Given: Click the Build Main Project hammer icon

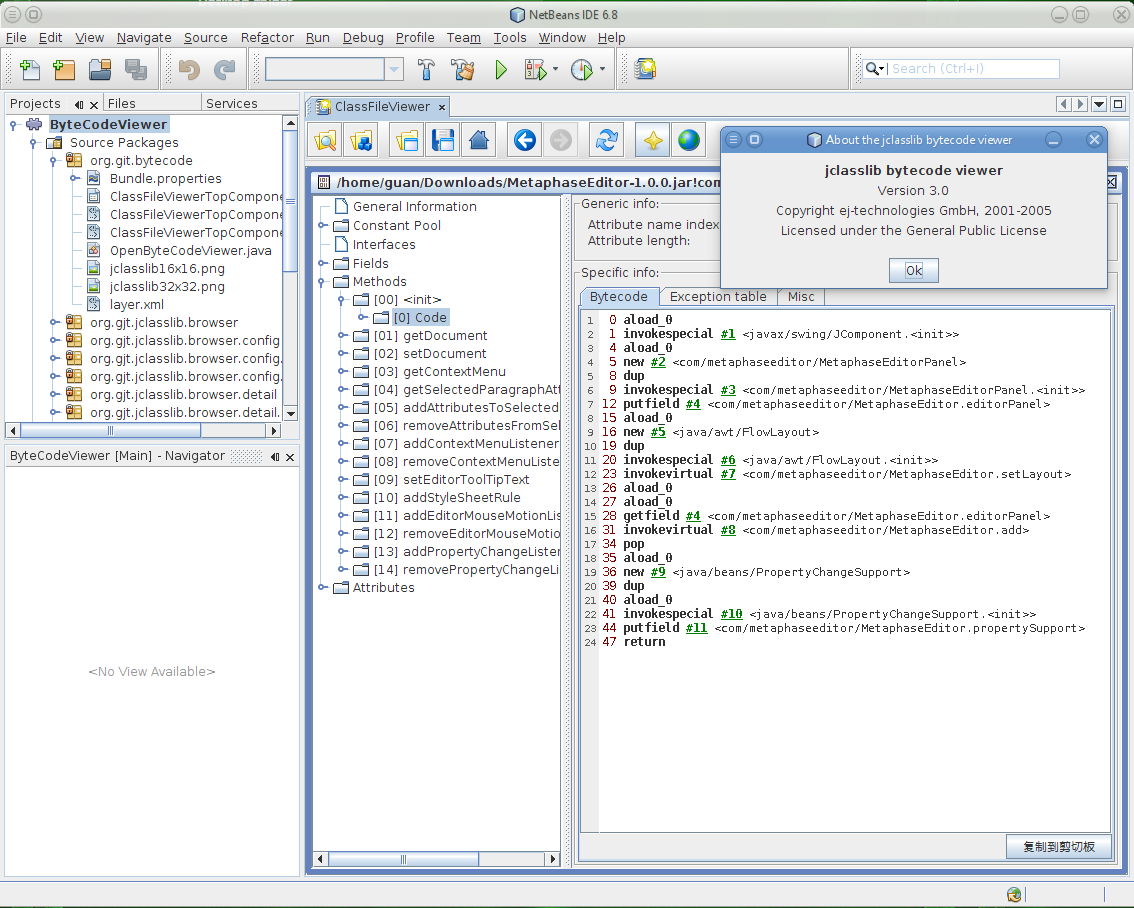Looking at the screenshot, I should pos(427,69).
